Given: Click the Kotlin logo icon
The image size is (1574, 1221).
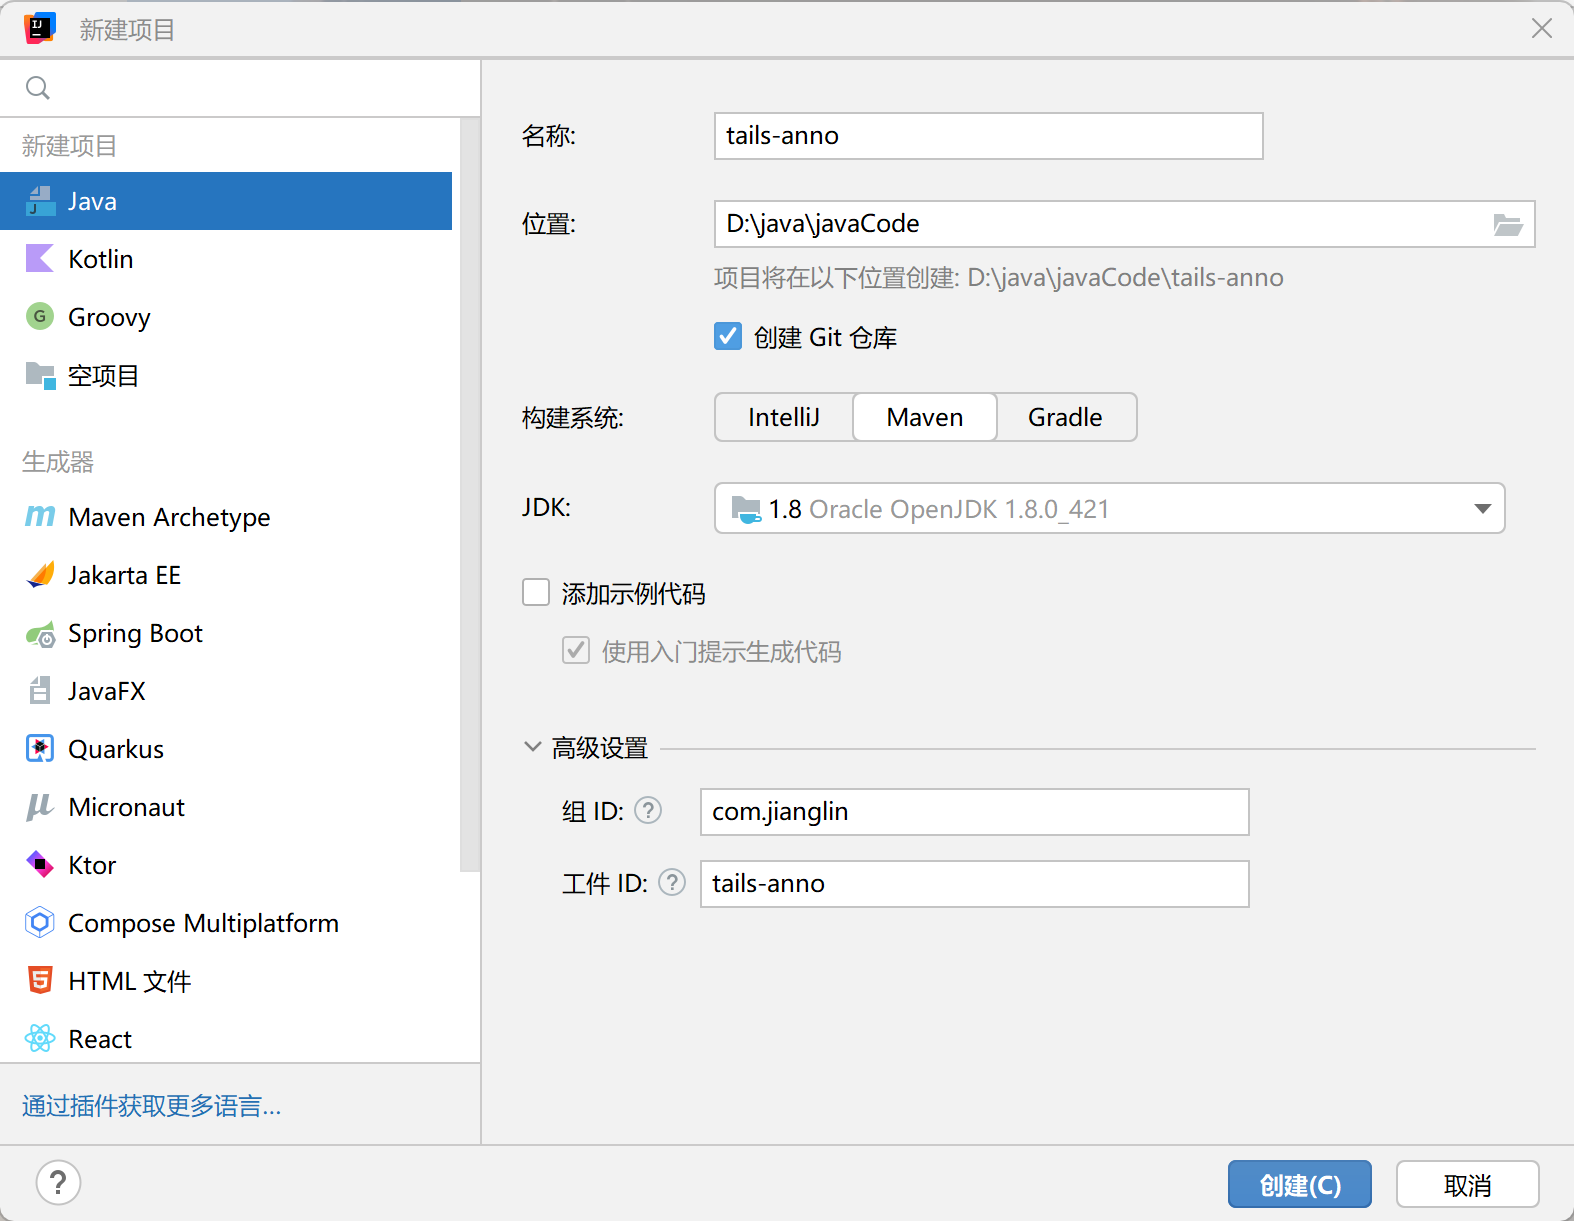Looking at the screenshot, I should coord(40,259).
